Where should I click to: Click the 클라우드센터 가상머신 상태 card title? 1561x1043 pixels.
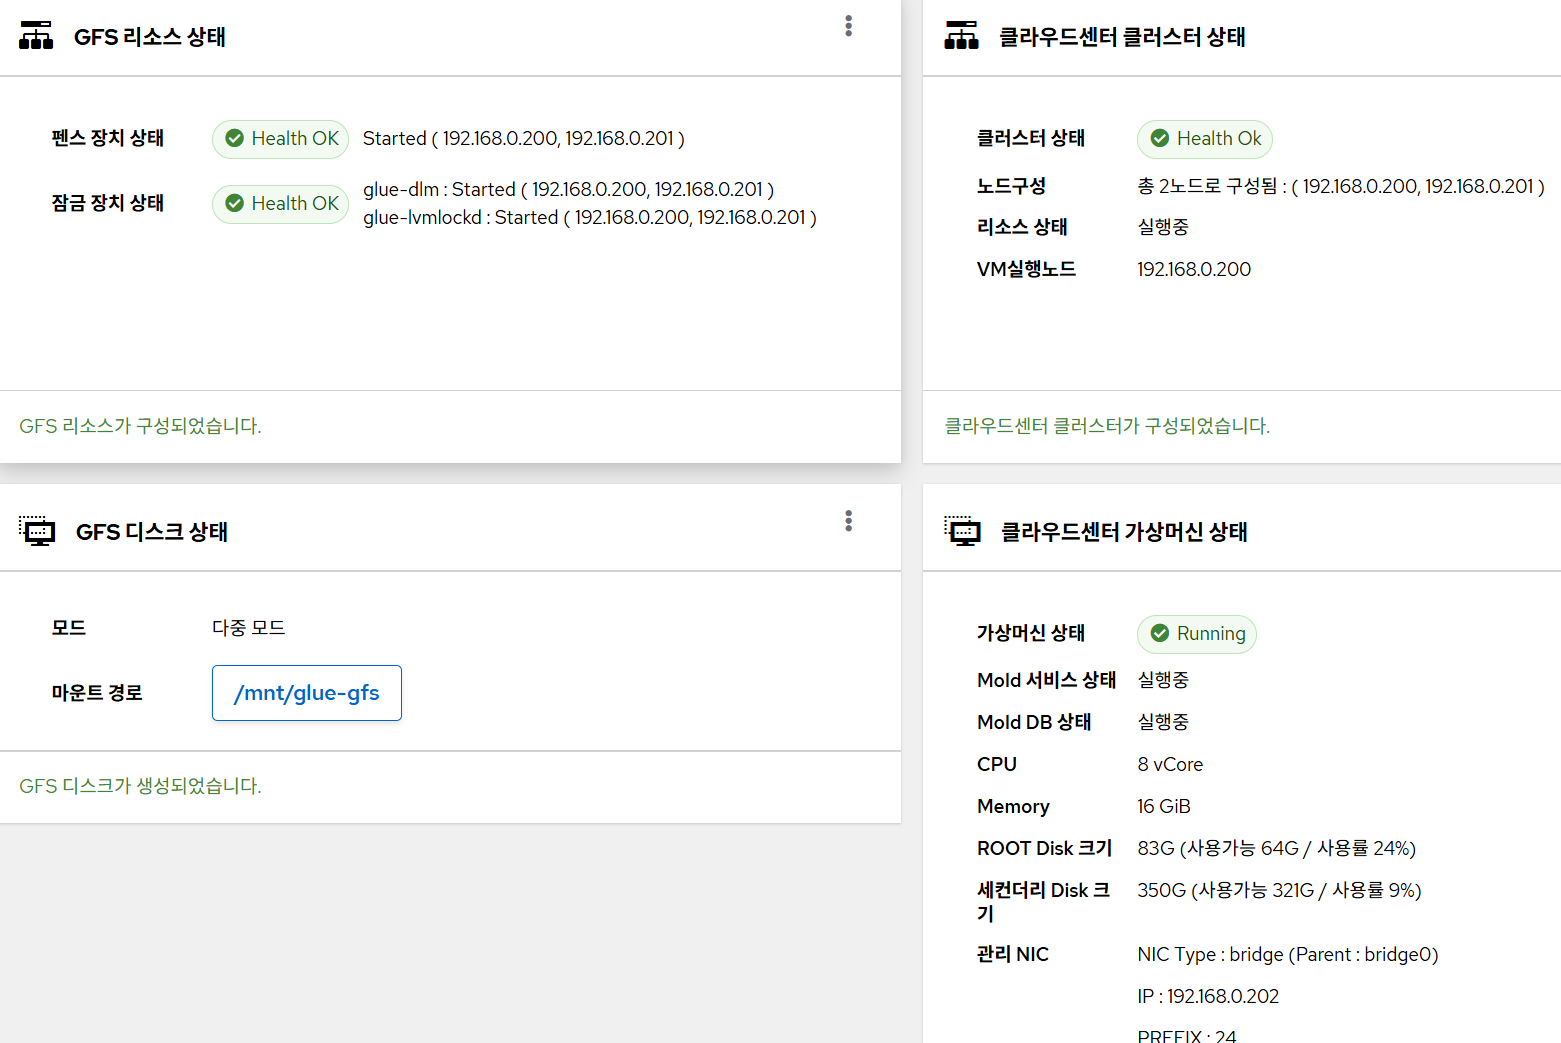(1124, 532)
